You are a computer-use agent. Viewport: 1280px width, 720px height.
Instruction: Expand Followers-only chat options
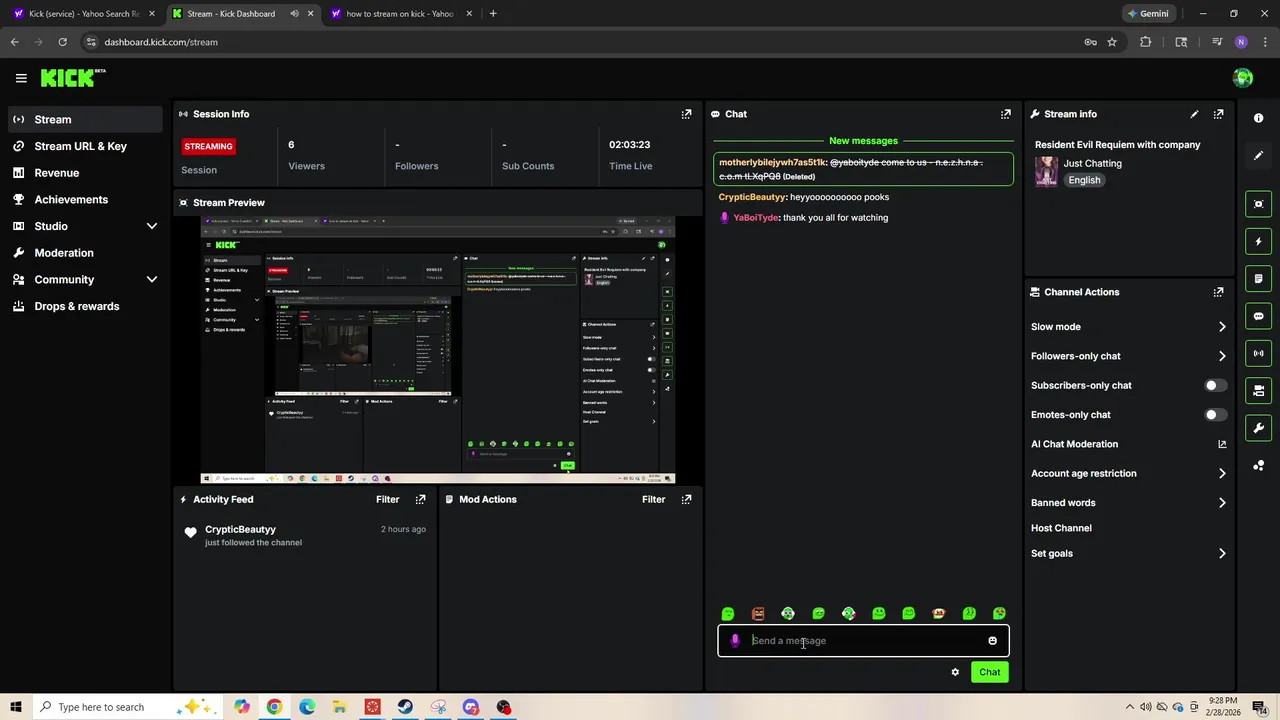[1222, 356]
